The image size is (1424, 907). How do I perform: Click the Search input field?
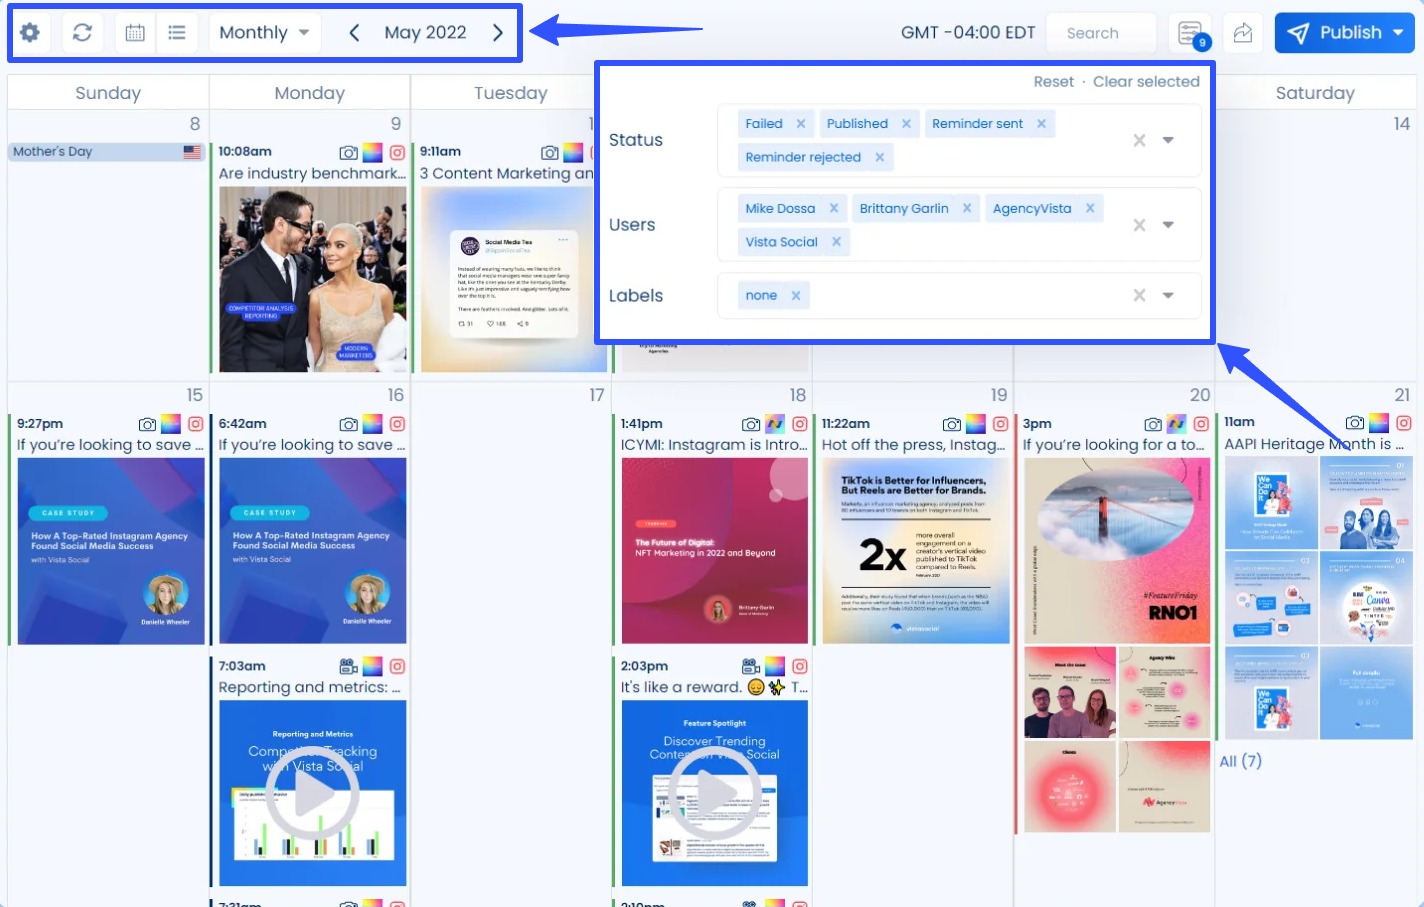pos(1101,32)
